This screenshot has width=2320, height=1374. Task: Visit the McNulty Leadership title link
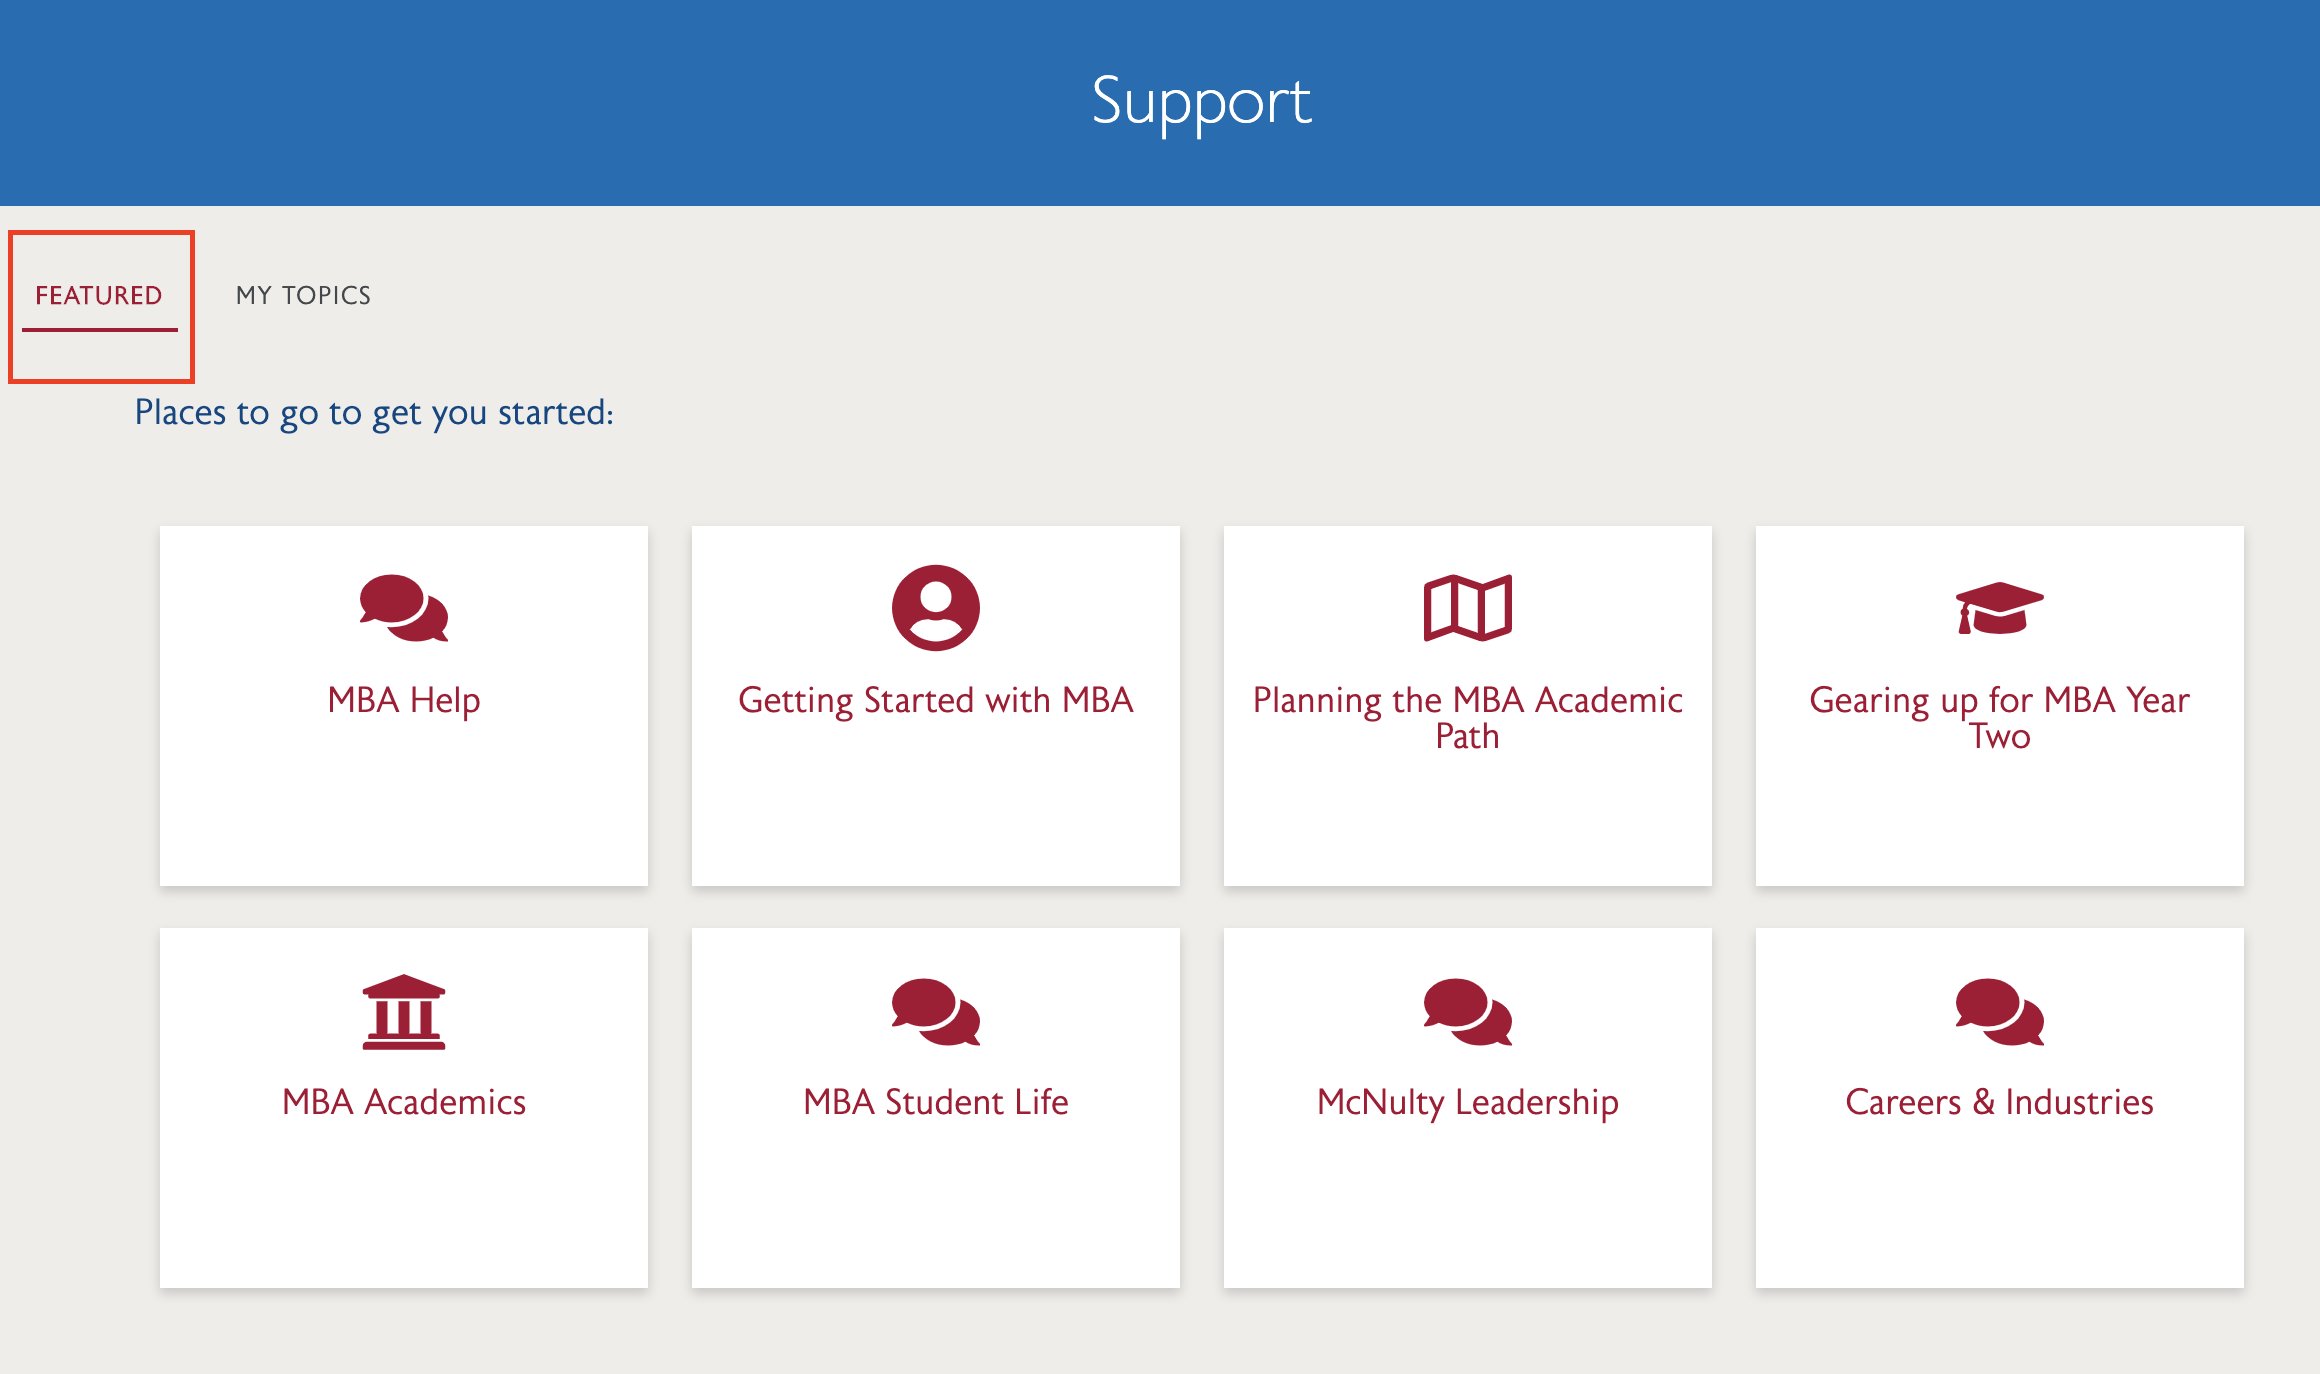tap(1467, 1102)
